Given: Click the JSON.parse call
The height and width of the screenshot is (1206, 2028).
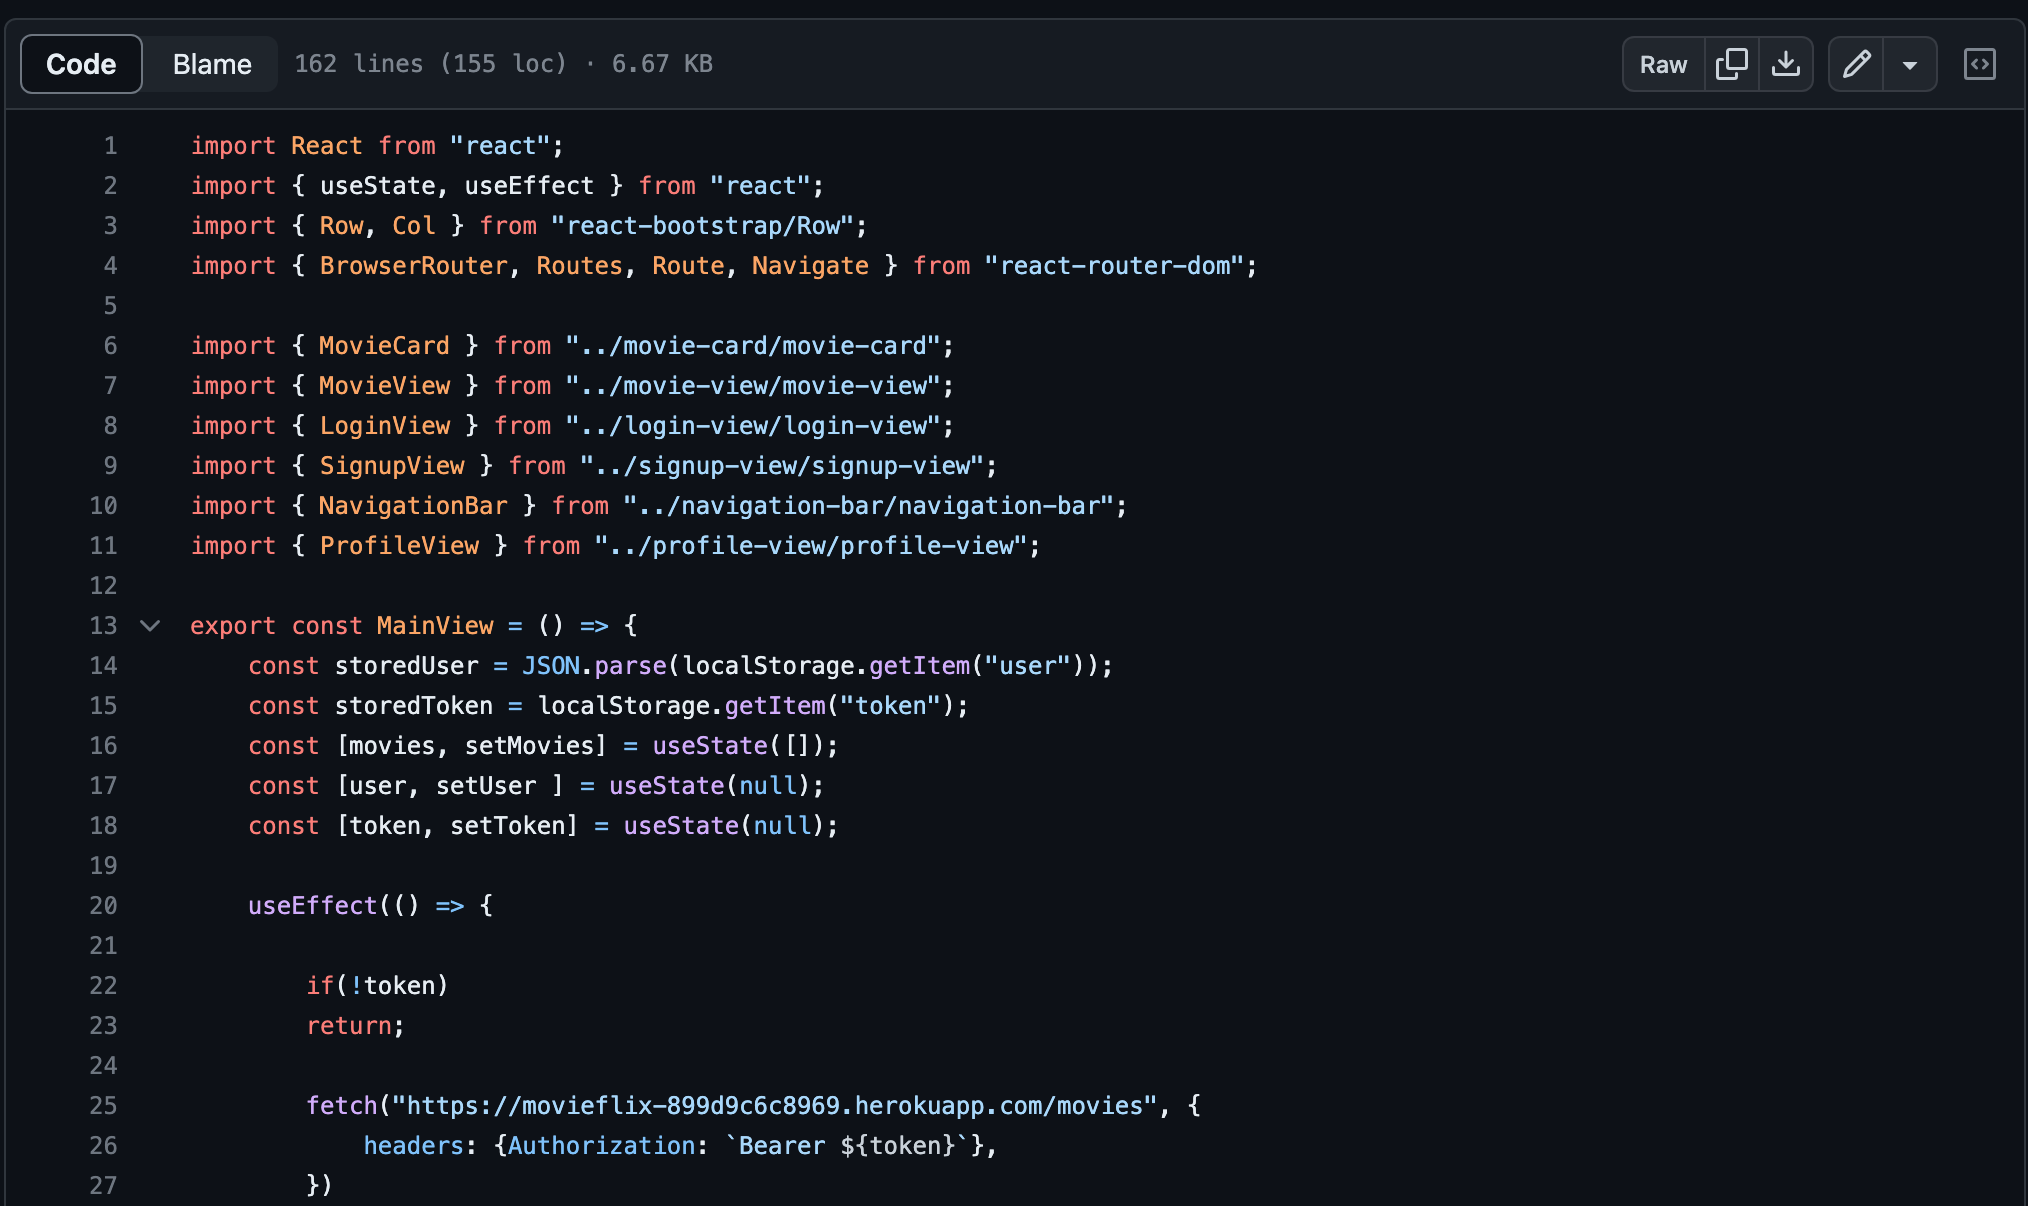Looking at the screenshot, I should [x=594, y=666].
